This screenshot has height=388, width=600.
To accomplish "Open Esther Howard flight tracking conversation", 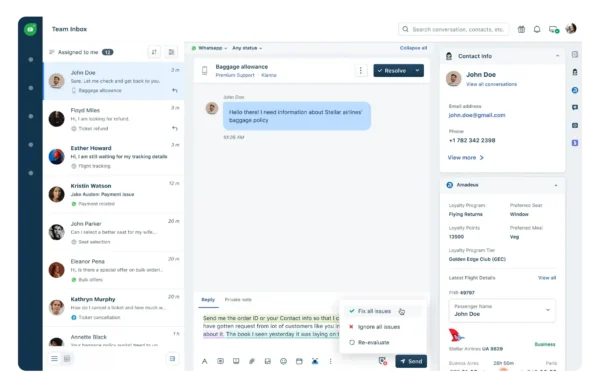I will 114,157.
